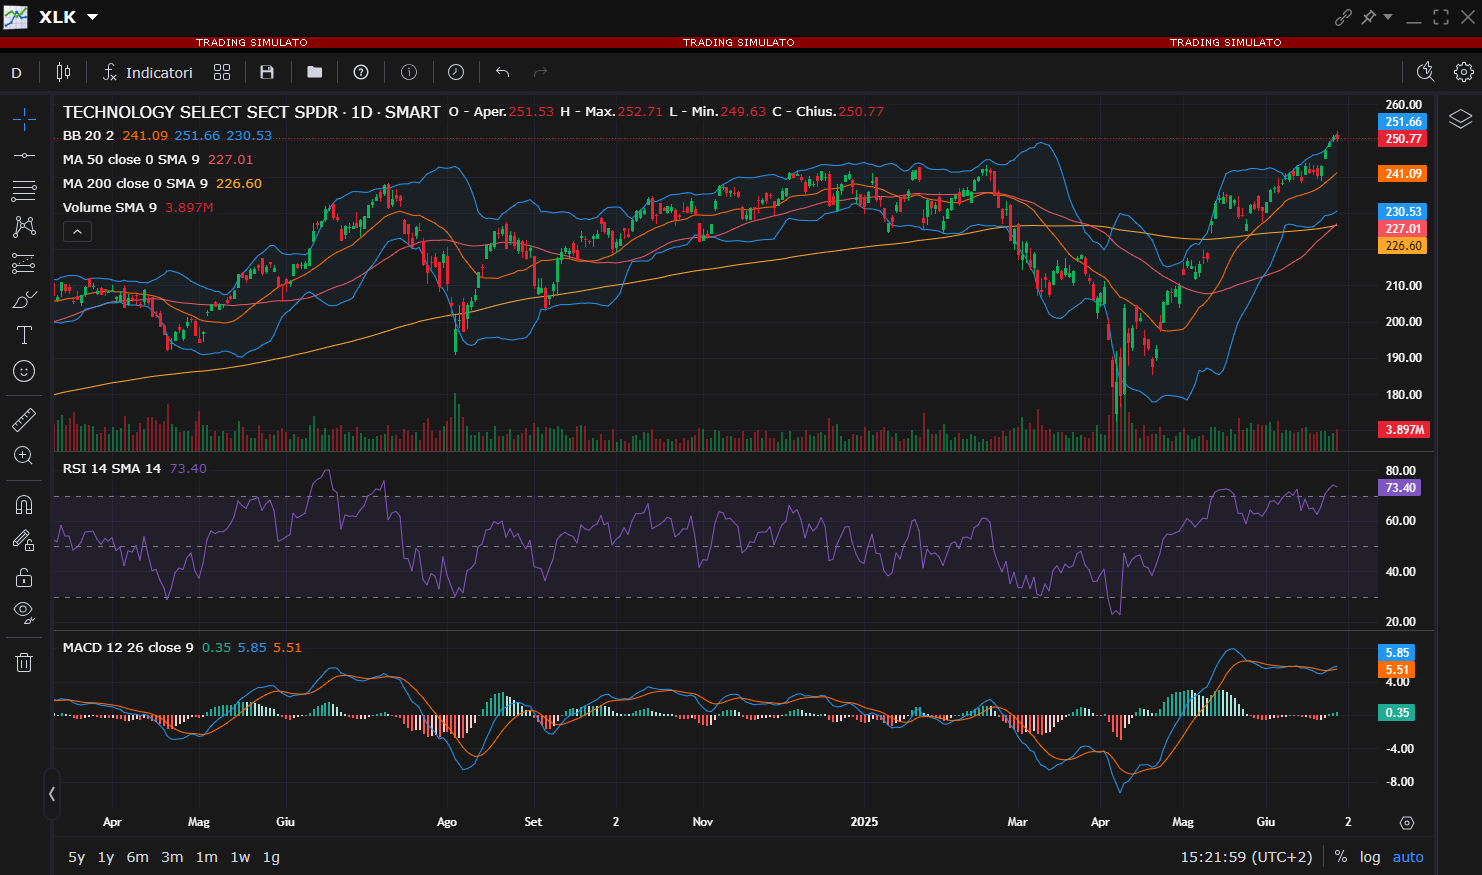Open time axis settings gear
The width and height of the screenshot is (1482, 875).
tap(1407, 823)
